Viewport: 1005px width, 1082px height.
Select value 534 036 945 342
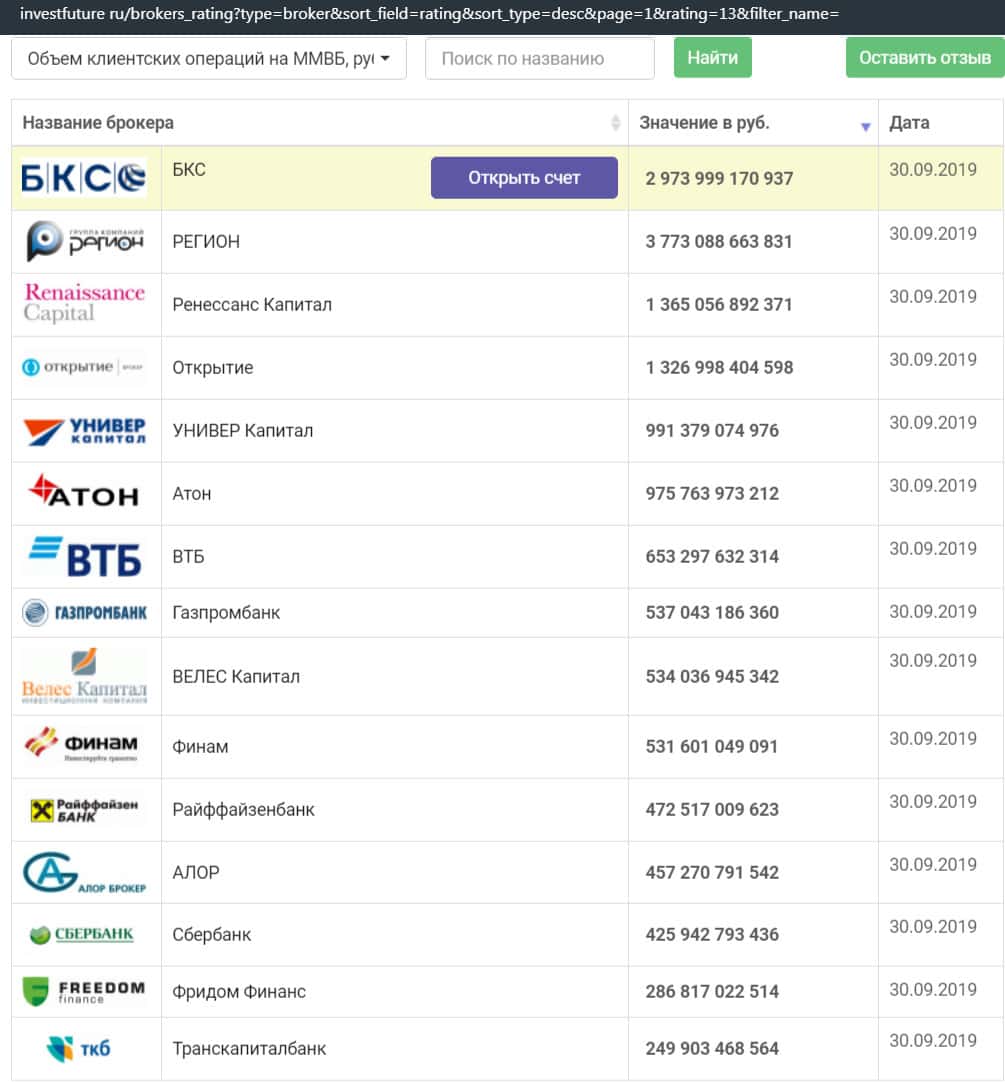pyautogui.click(x=712, y=676)
